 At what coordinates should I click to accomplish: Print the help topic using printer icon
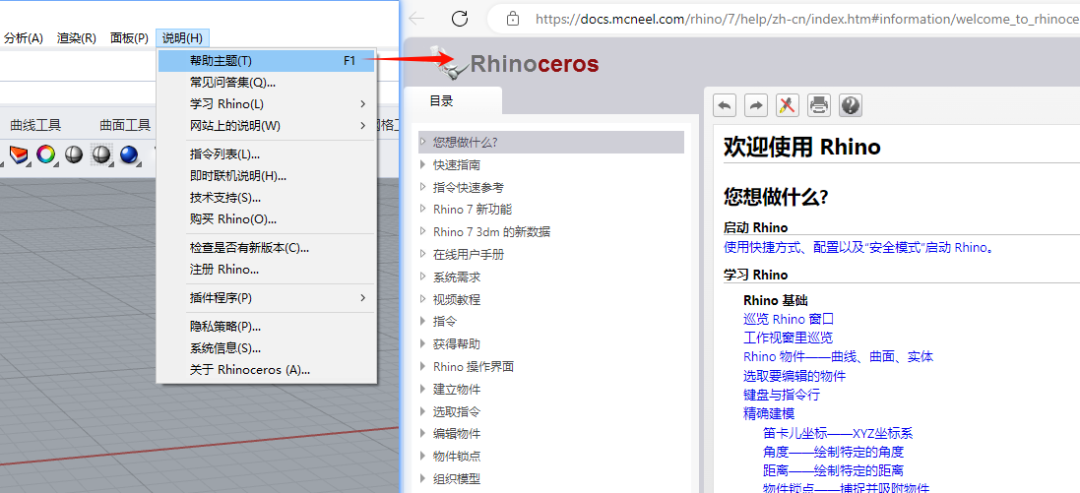pyautogui.click(x=819, y=105)
